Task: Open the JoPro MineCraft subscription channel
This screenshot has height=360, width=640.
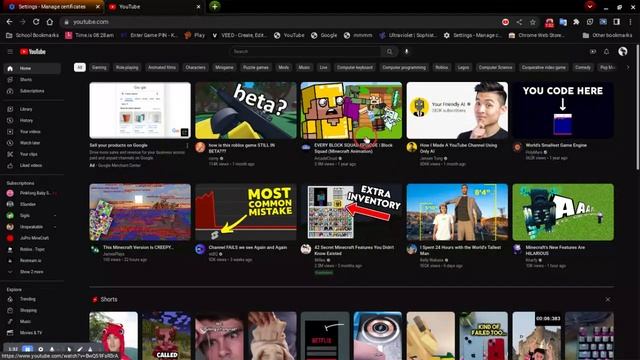Action: (32, 238)
